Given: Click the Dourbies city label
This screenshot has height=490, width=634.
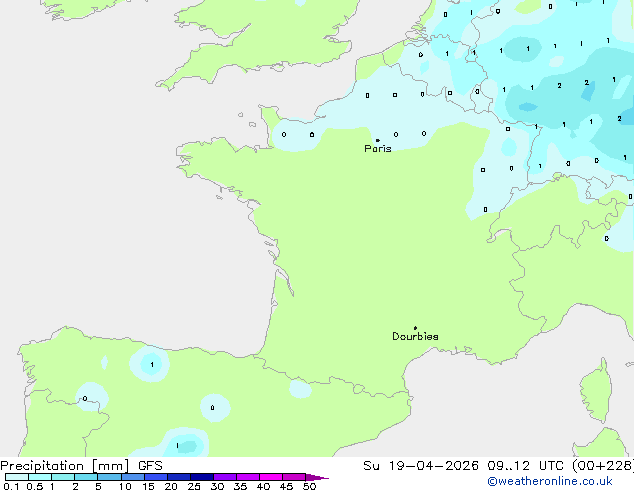Looking at the screenshot, I should pyautogui.click(x=415, y=336).
